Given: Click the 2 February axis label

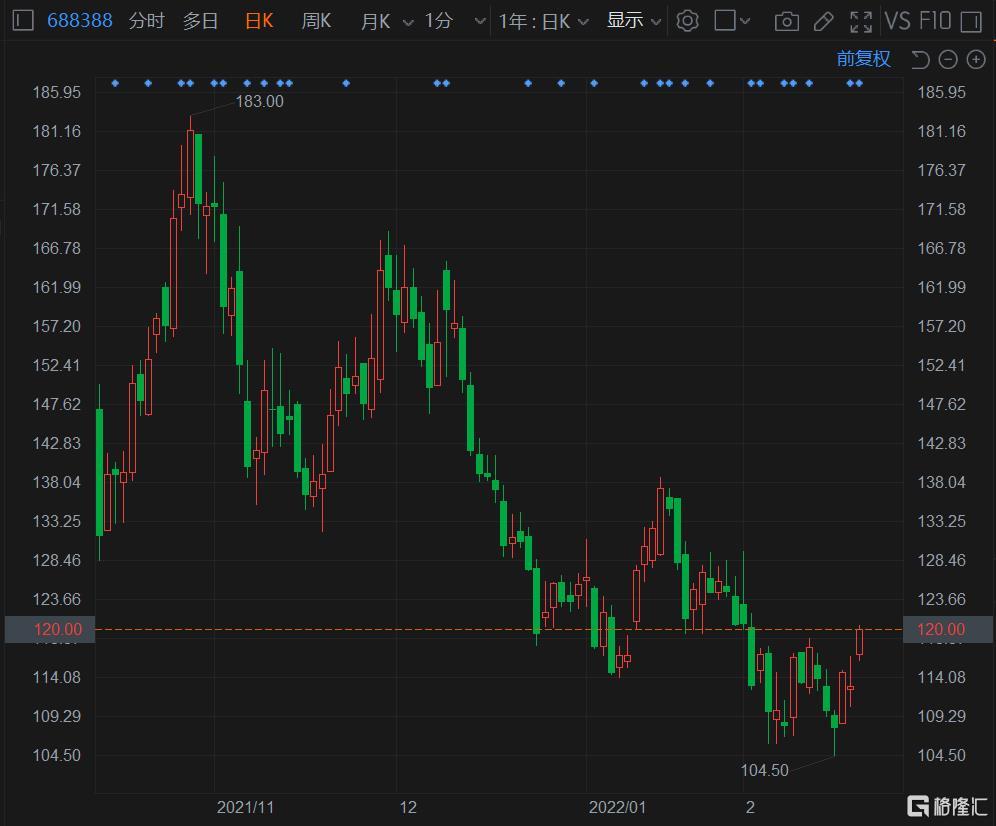Looking at the screenshot, I should coord(750,808).
